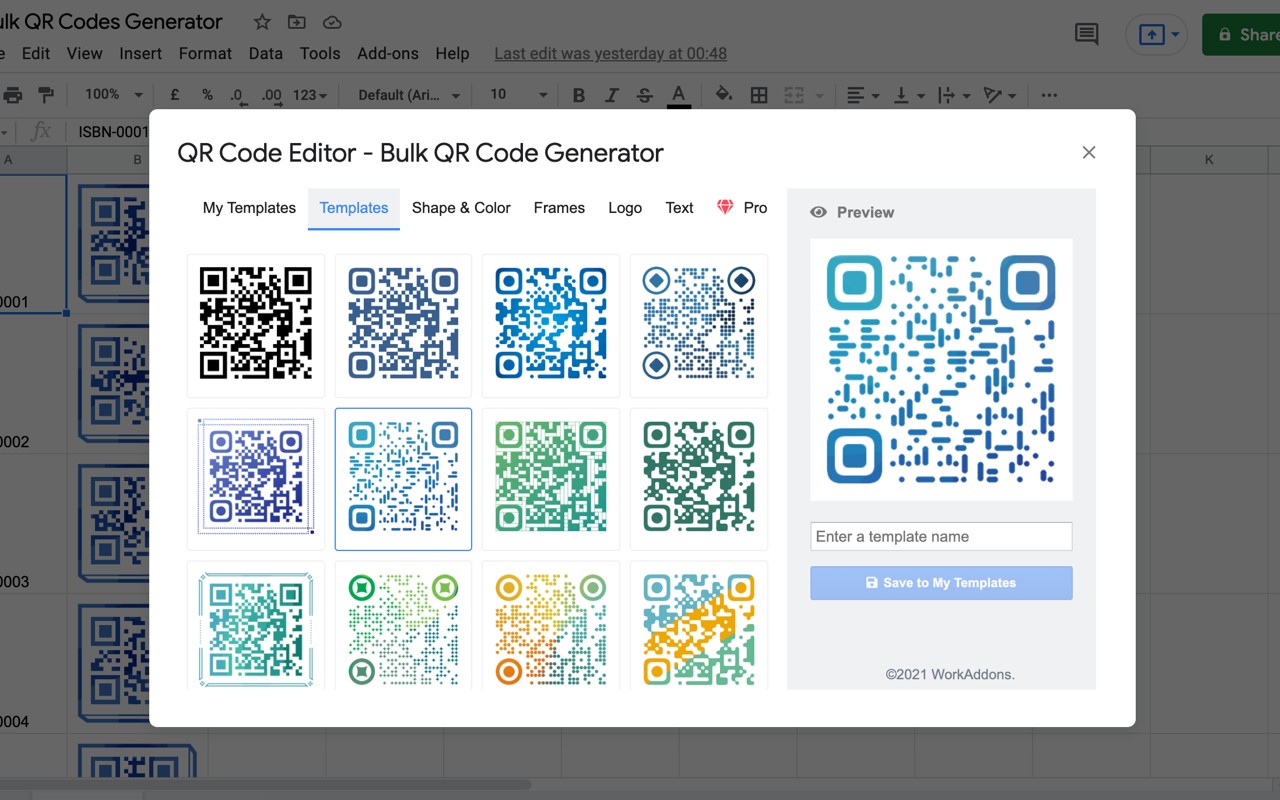This screenshot has height=800, width=1280.
Task: Open the fill color picker
Action: (x=724, y=95)
